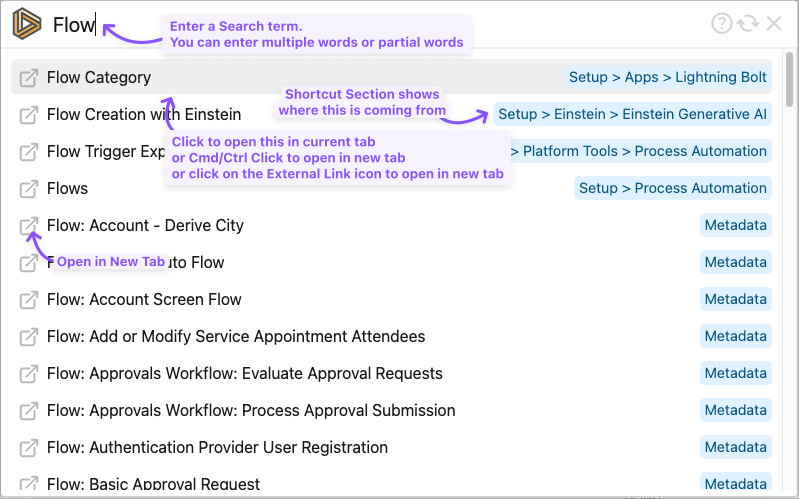This screenshot has width=799, height=499.
Task: Click external link icon for Flow Creation with Einstein
Action: (29, 115)
